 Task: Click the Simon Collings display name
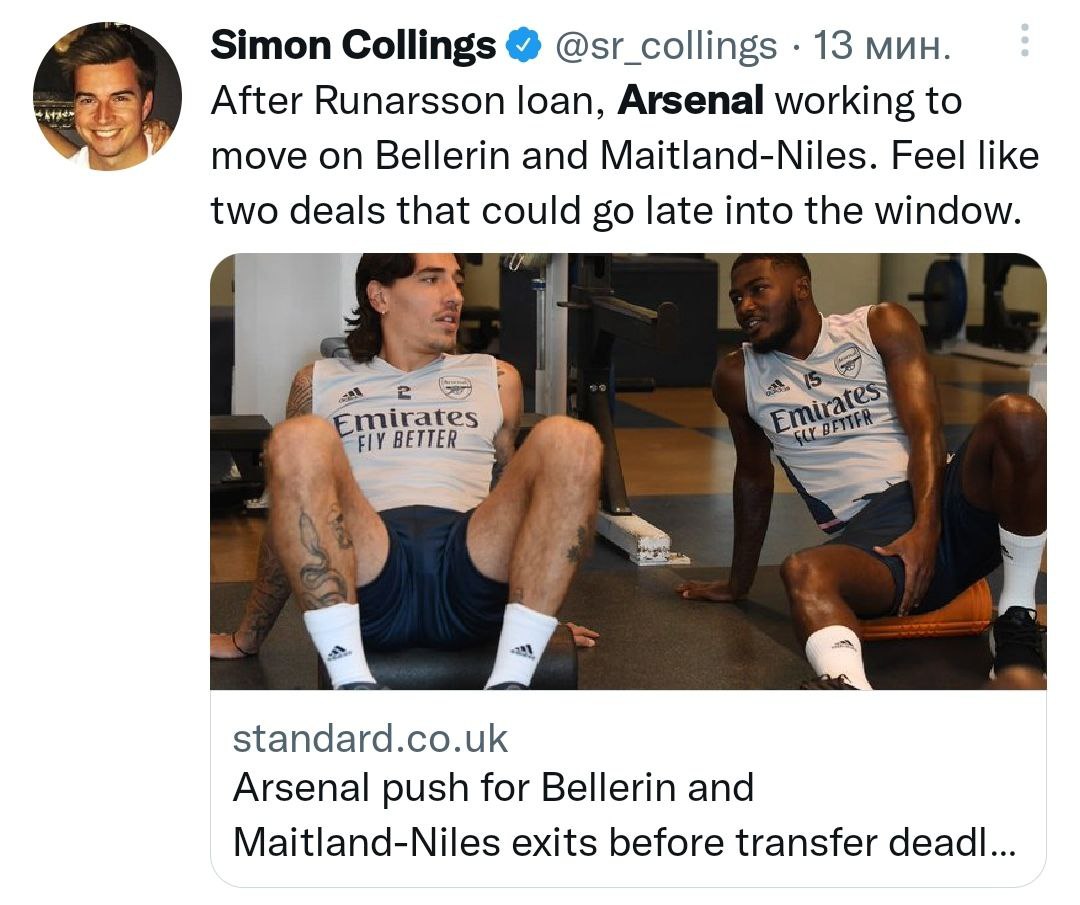353,45
